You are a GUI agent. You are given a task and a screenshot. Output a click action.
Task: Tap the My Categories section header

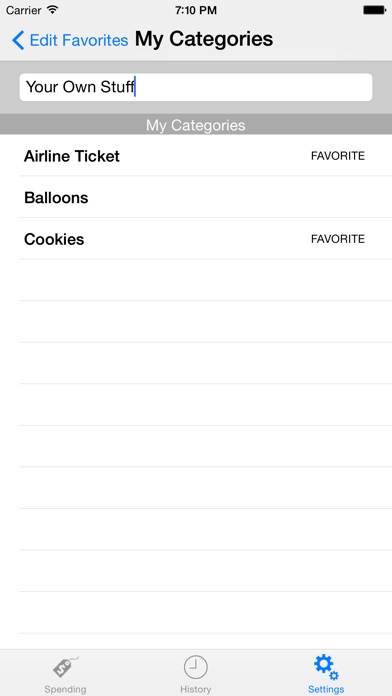point(196,125)
